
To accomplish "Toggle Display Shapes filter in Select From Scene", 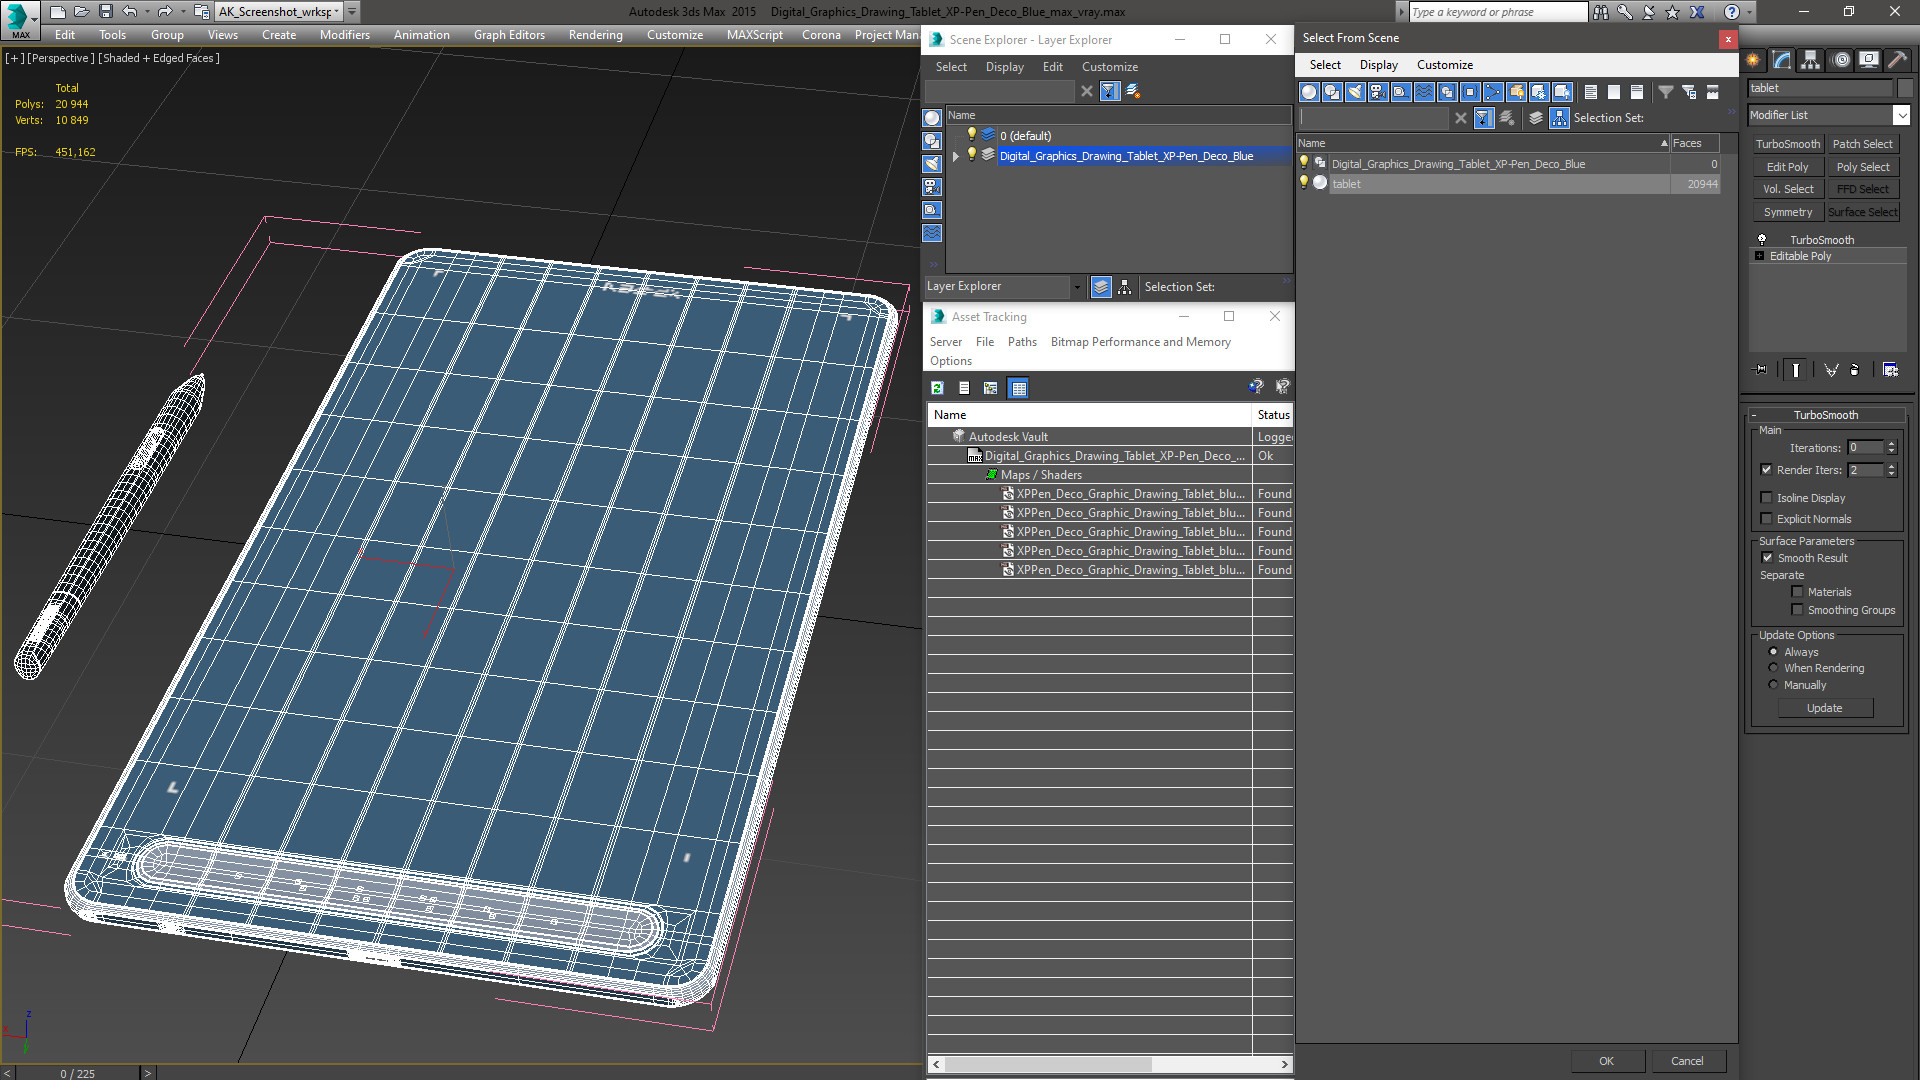I will point(1332,92).
